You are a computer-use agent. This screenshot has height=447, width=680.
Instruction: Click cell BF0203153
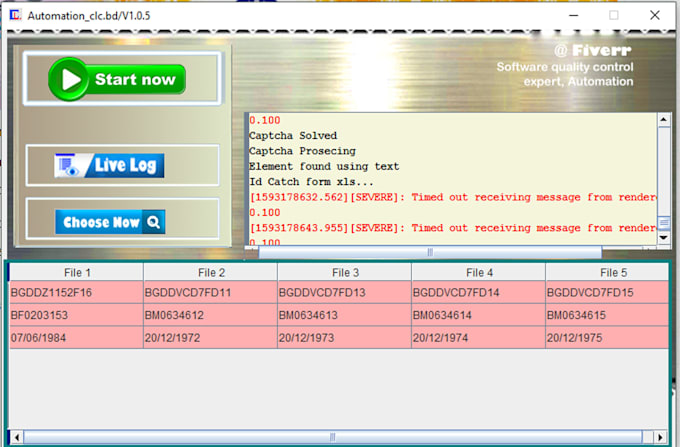tap(77, 315)
